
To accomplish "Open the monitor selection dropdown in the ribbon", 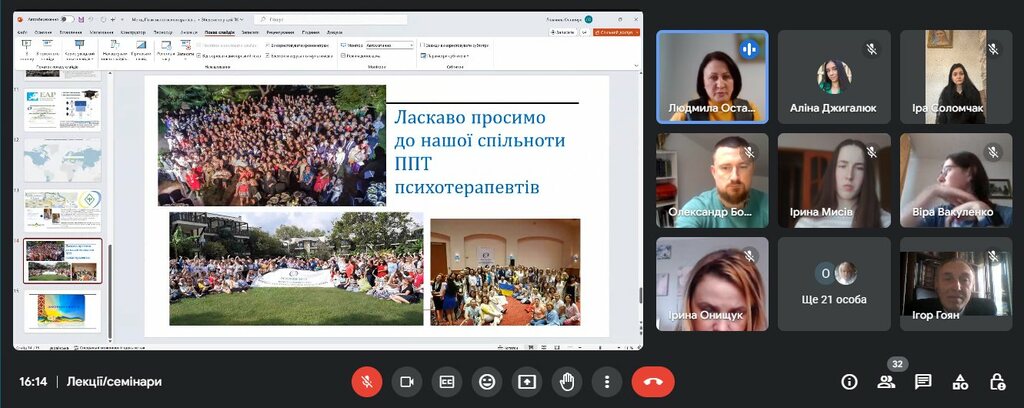I will point(390,45).
